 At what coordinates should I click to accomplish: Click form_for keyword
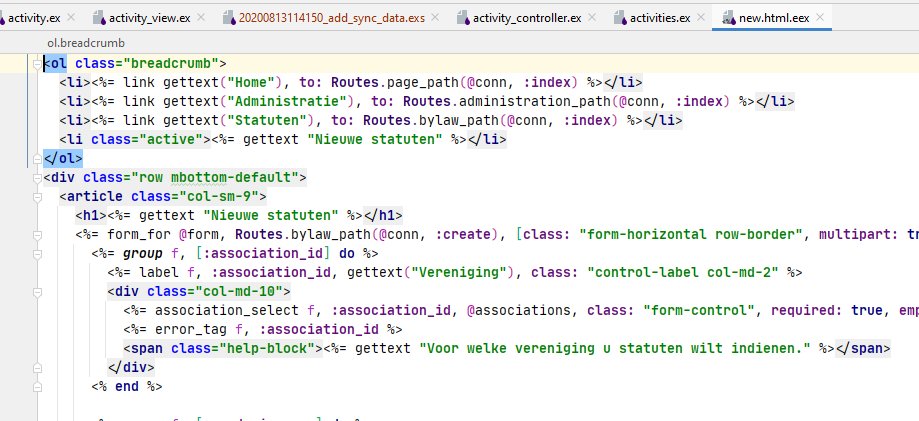(x=139, y=235)
